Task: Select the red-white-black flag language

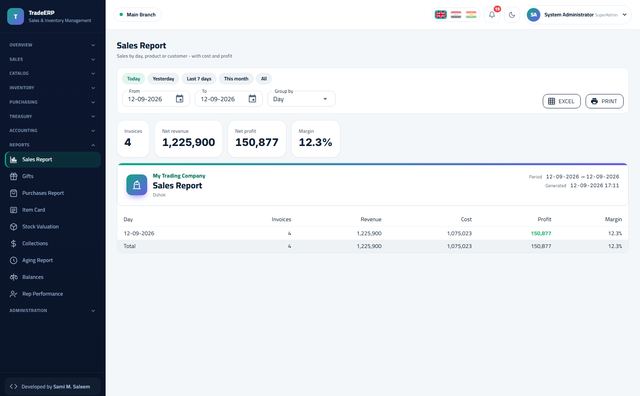Action: pyautogui.click(x=456, y=15)
